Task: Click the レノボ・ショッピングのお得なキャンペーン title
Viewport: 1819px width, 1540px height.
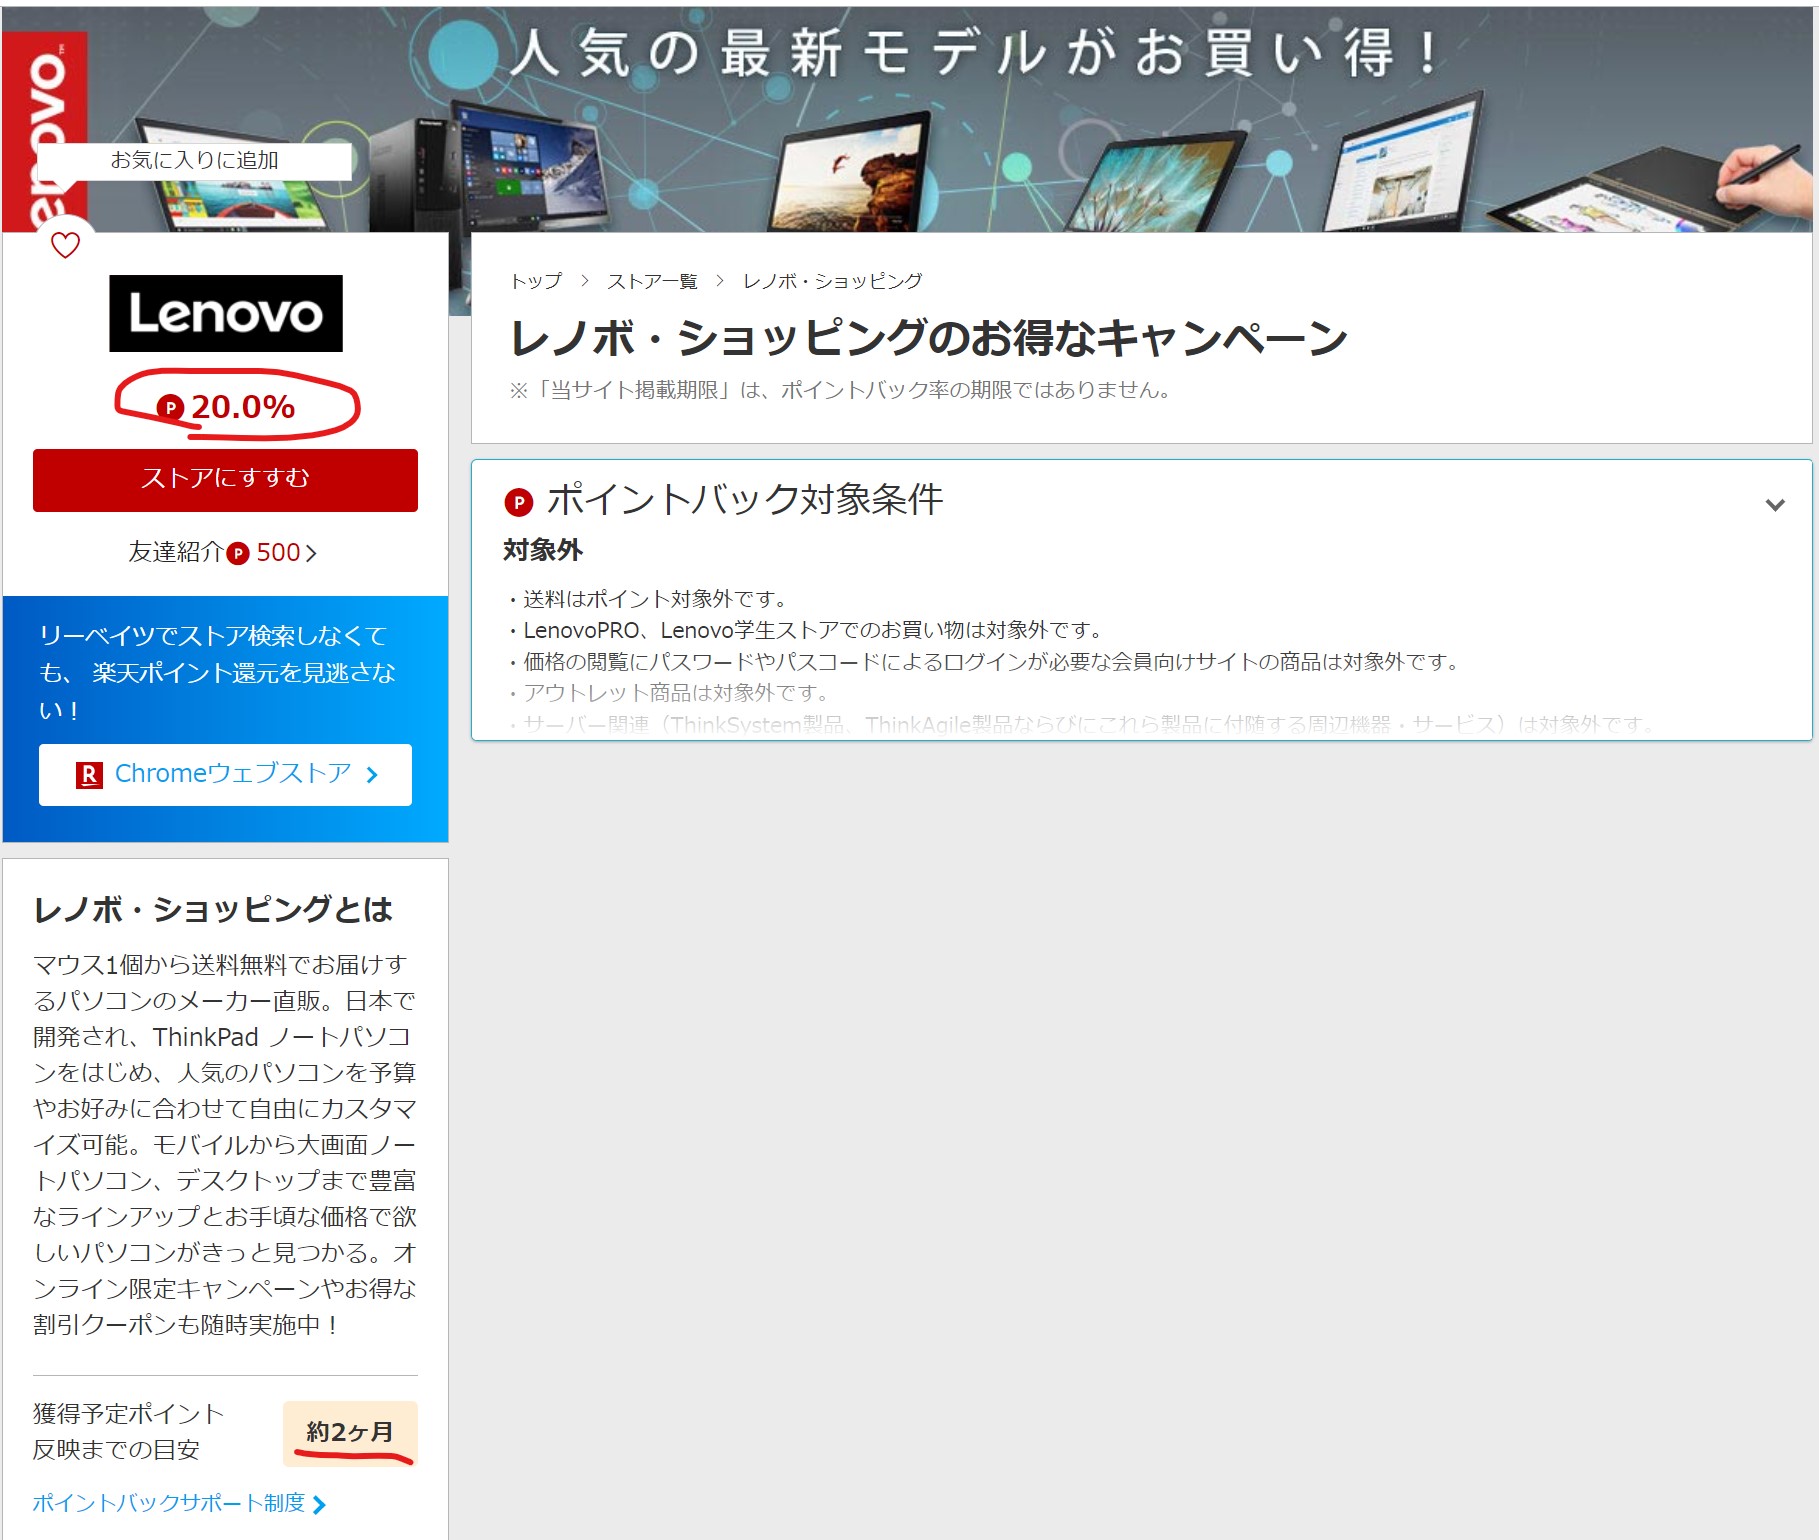Action: point(929,338)
